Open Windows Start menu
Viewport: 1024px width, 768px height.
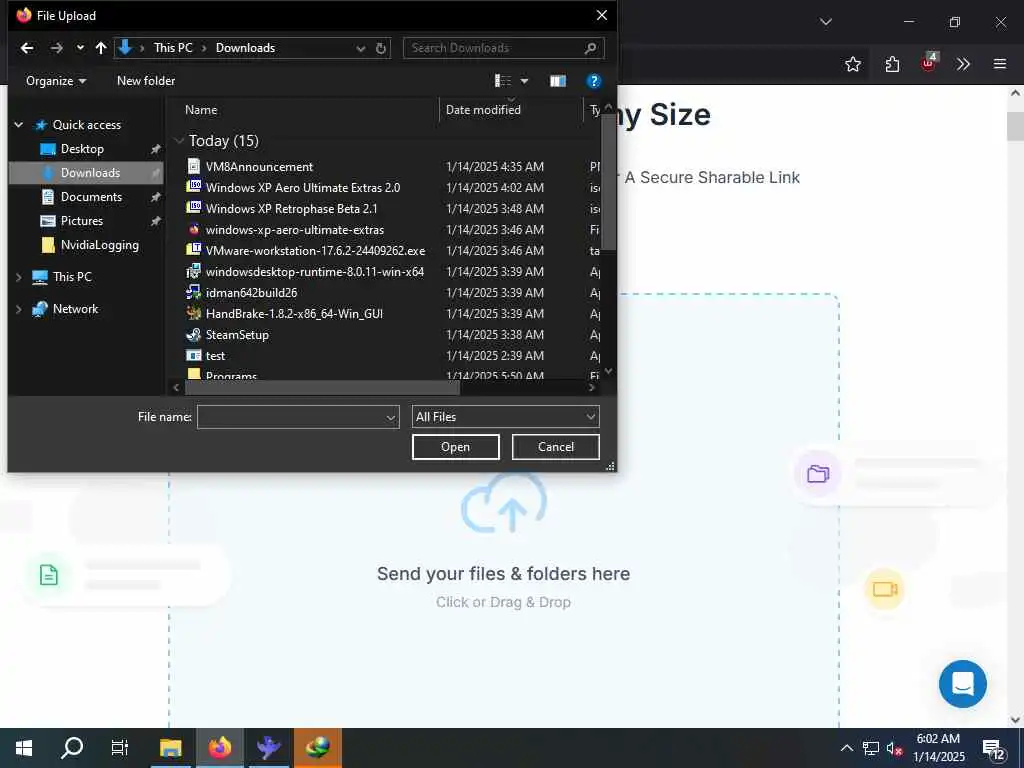point(24,748)
